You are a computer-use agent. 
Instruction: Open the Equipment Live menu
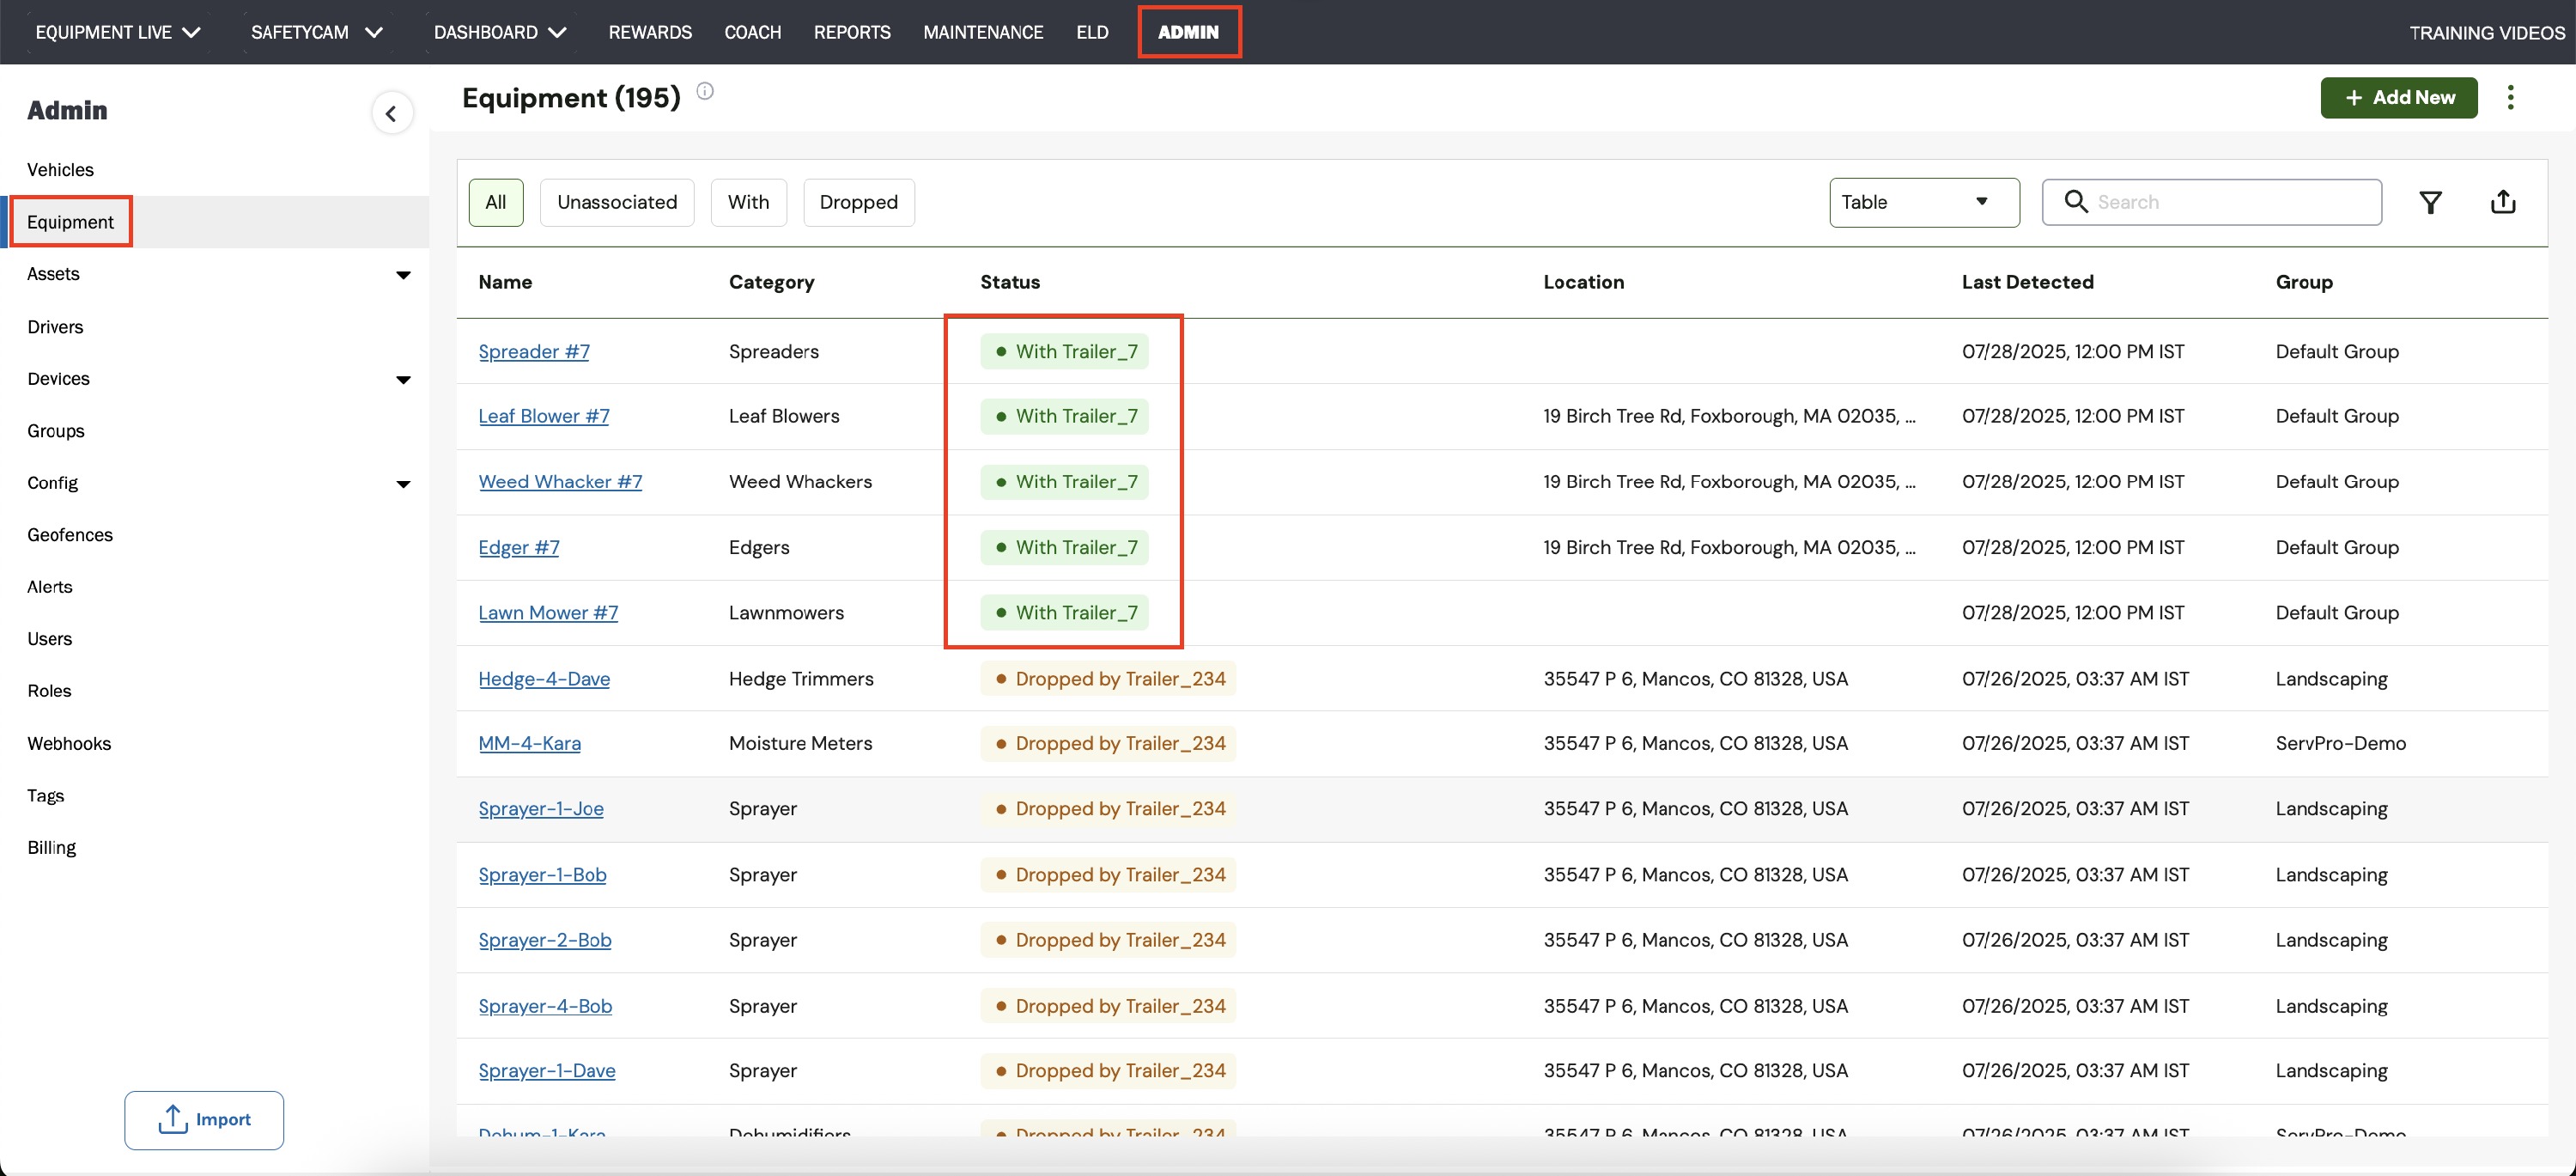pos(118,32)
